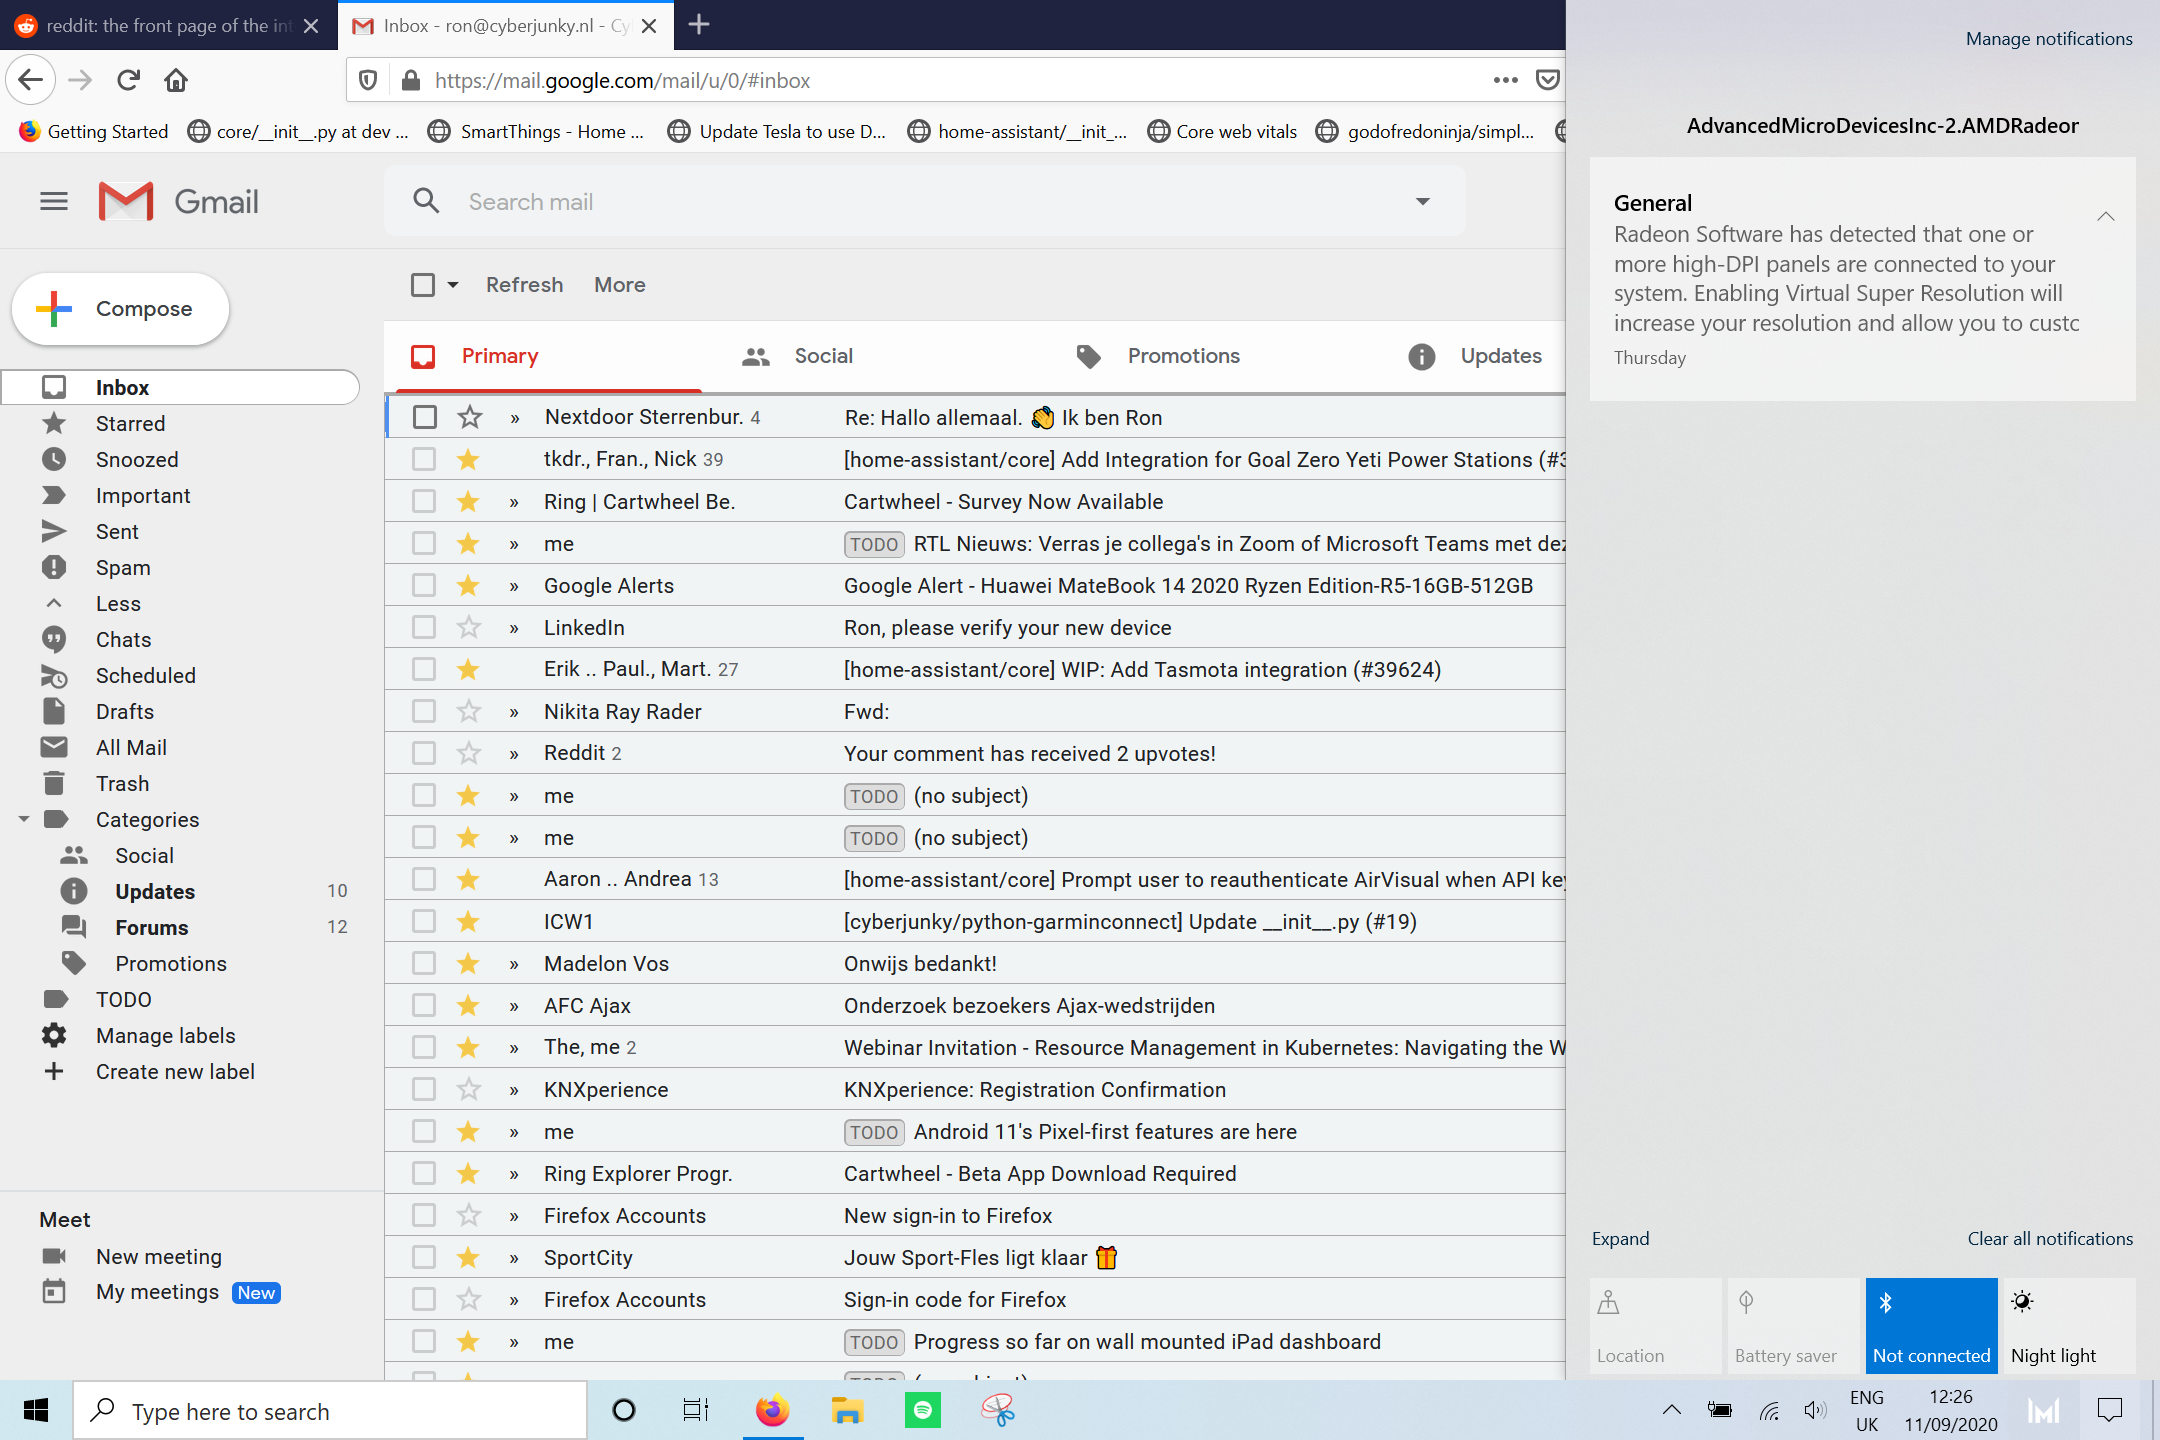Image resolution: width=2160 pixels, height=1440 pixels.
Task: Open the Updates category in sidebar
Action: pyautogui.click(x=155, y=892)
